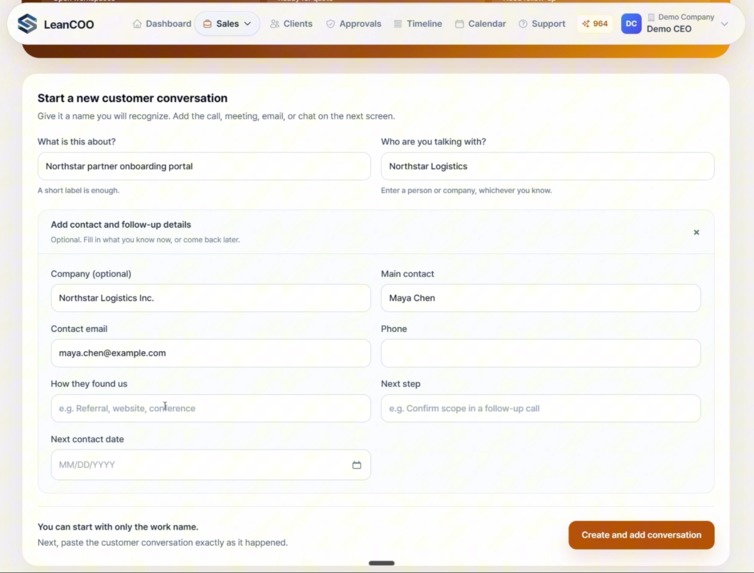Screen dimensions: 754x573
Task: Click the Next step field
Action: click(540, 409)
